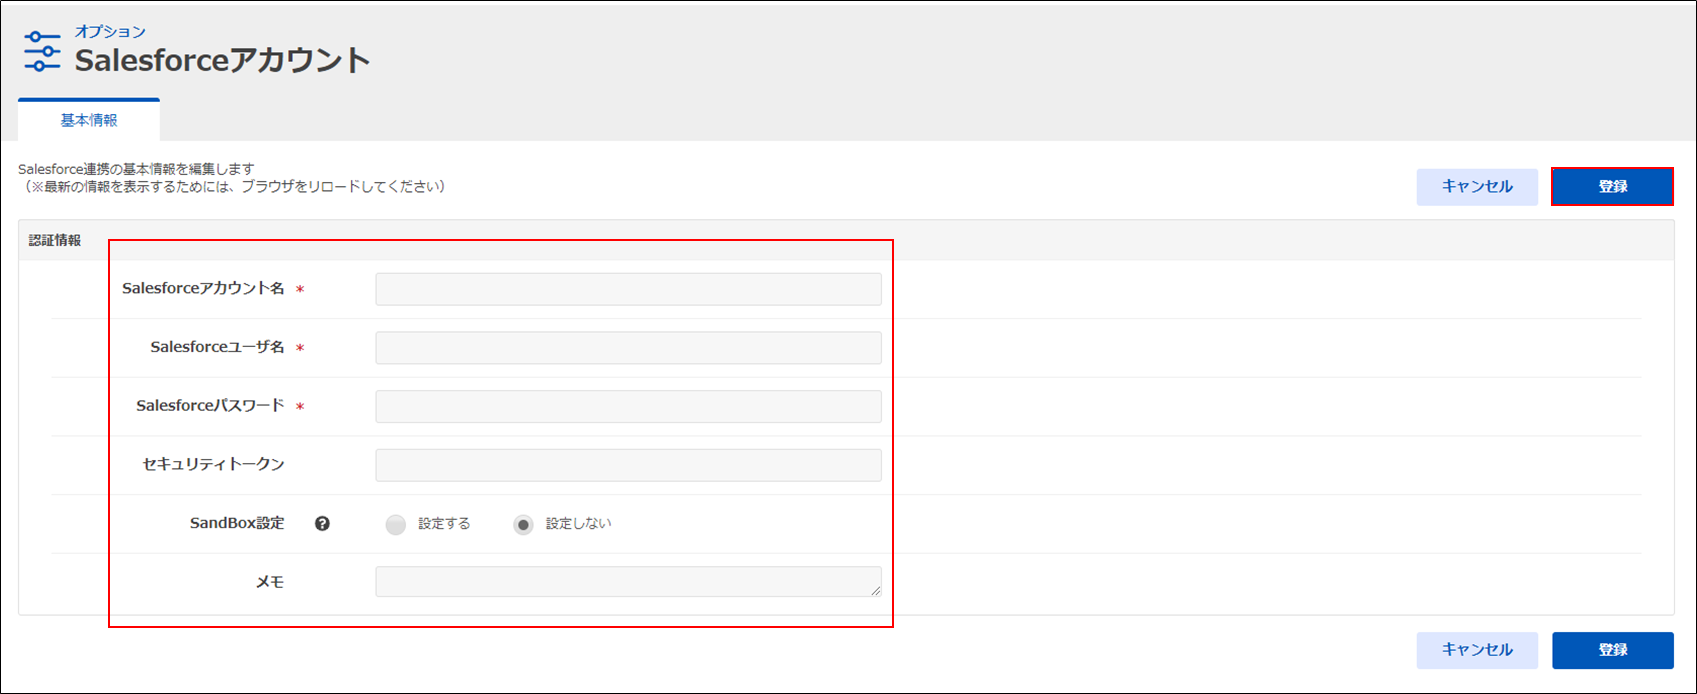1697x694 pixels.
Task: Click the メモ field label
Action: click(270, 582)
